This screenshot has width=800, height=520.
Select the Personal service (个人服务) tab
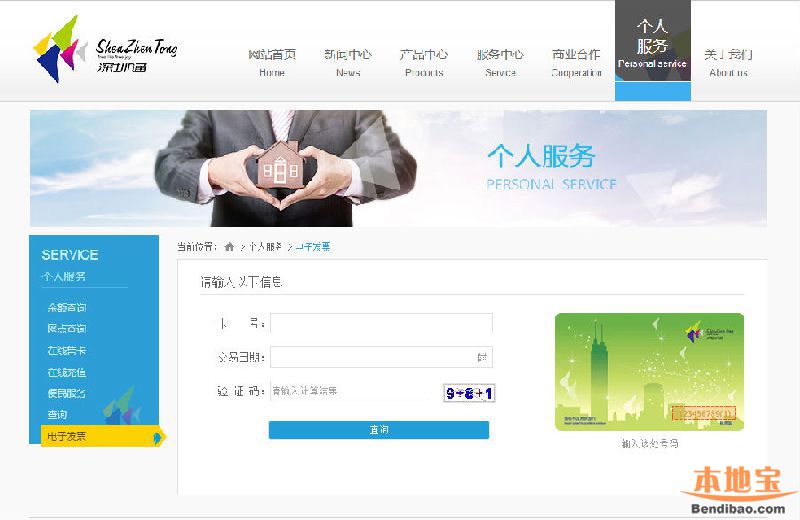tap(653, 50)
